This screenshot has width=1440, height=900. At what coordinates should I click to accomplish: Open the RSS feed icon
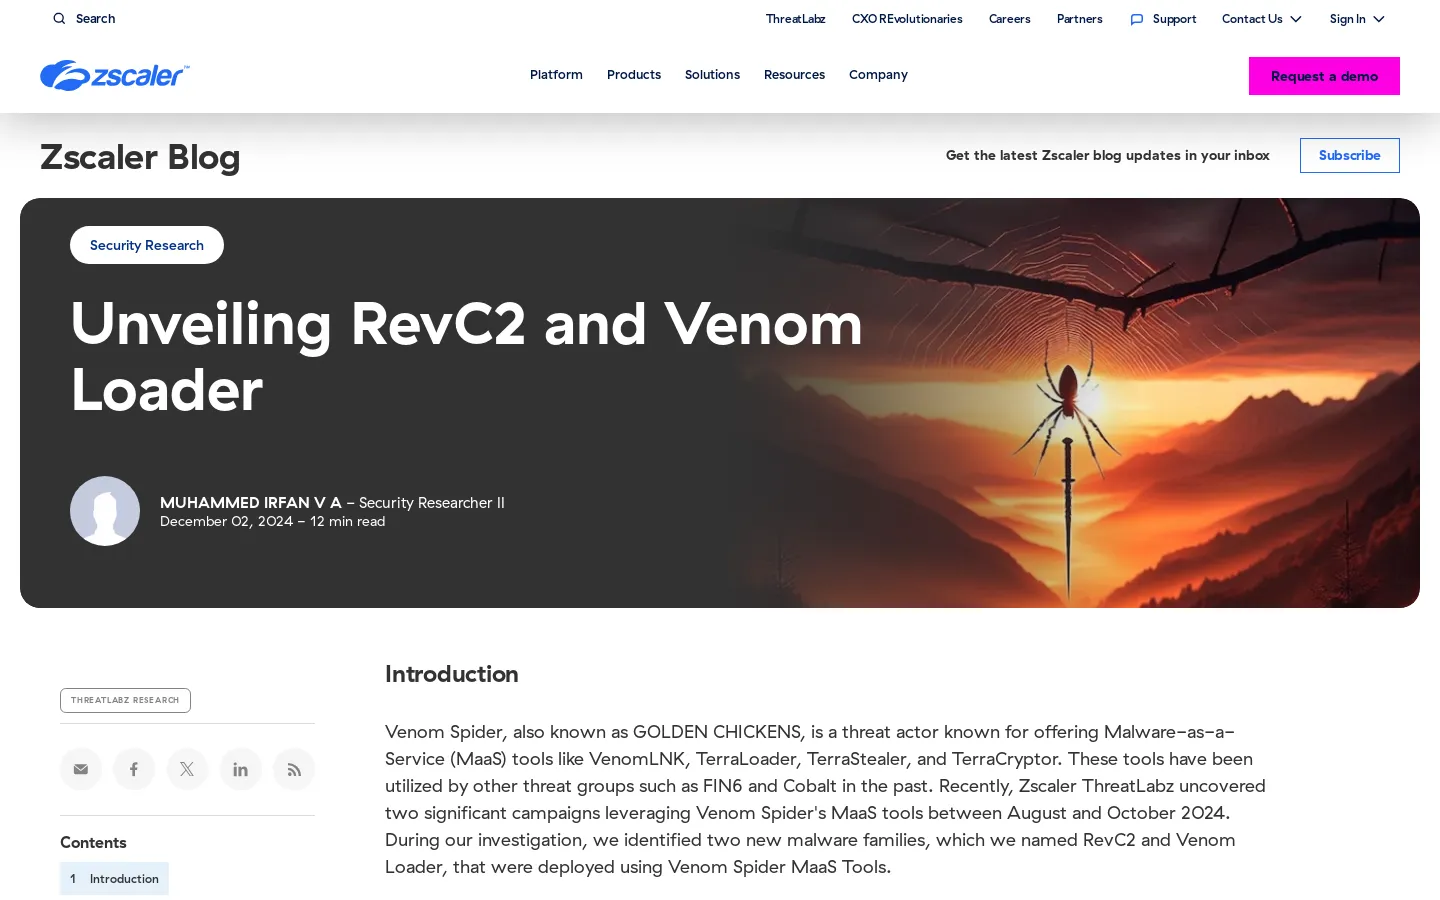pyautogui.click(x=294, y=769)
